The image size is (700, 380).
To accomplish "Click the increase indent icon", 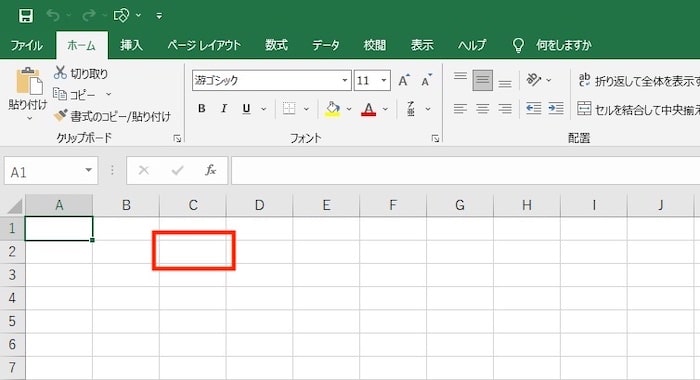I will 556,109.
